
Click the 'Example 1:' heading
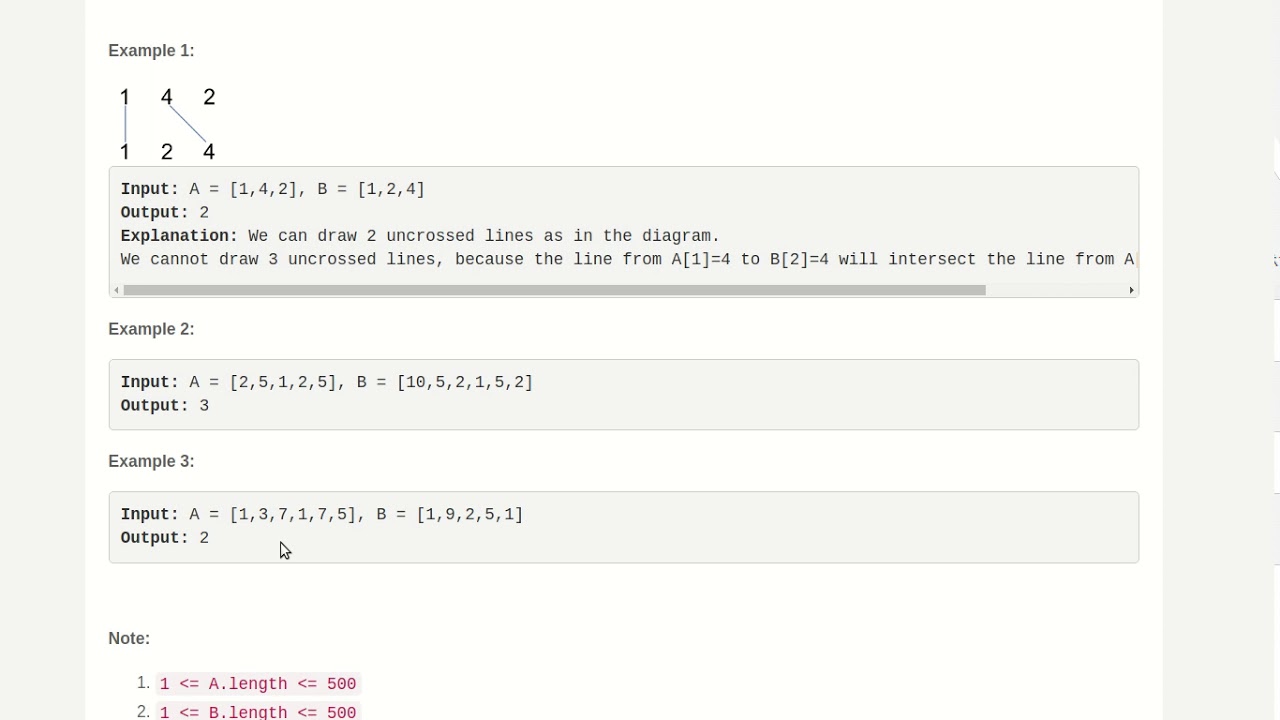click(x=151, y=51)
